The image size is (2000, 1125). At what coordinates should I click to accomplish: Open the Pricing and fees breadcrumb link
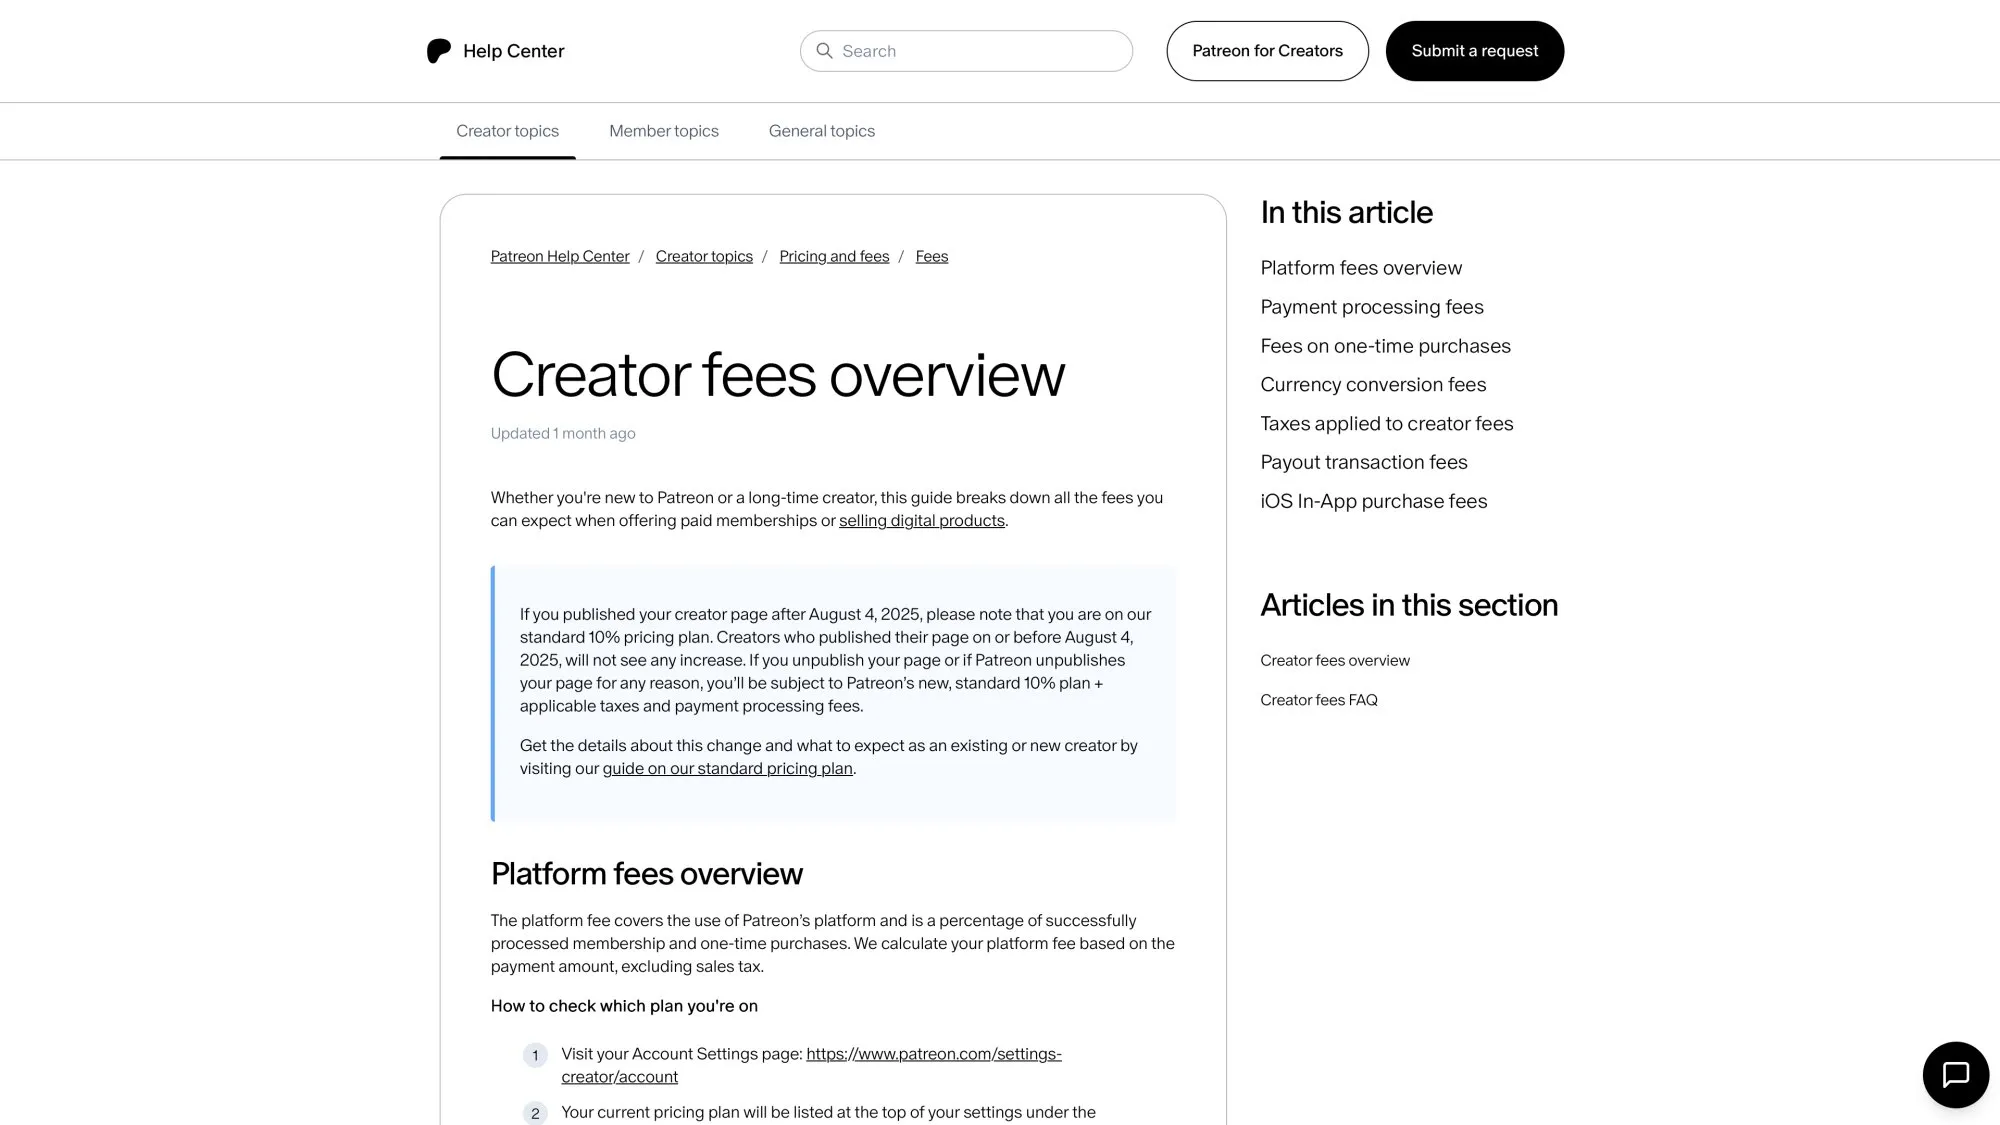coord(834,256)
